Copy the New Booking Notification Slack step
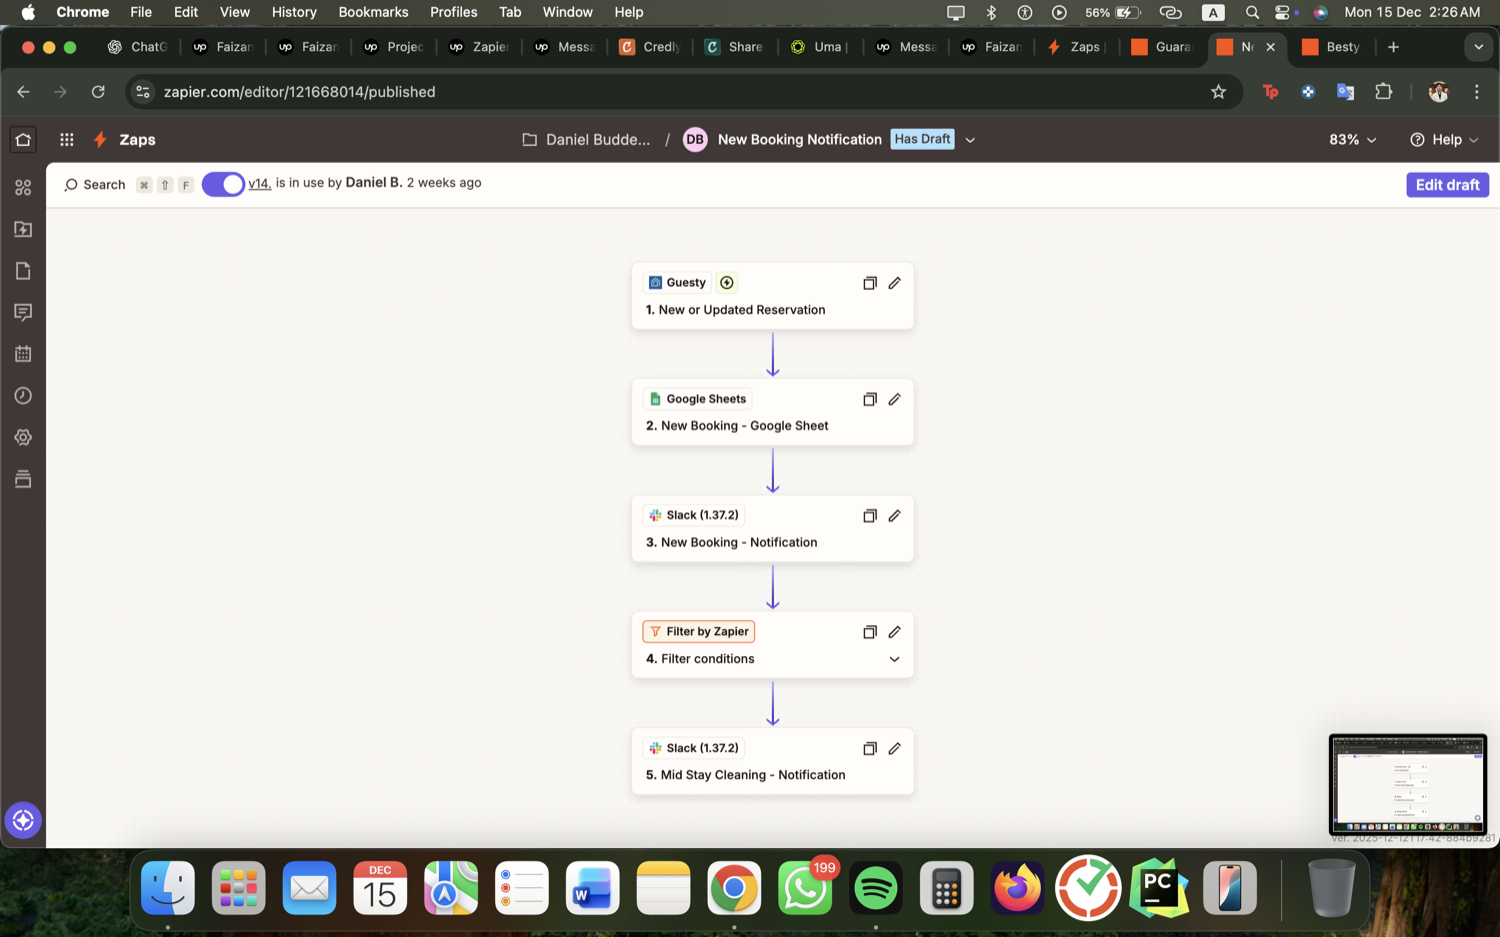1500x937 pixels. 870,516
